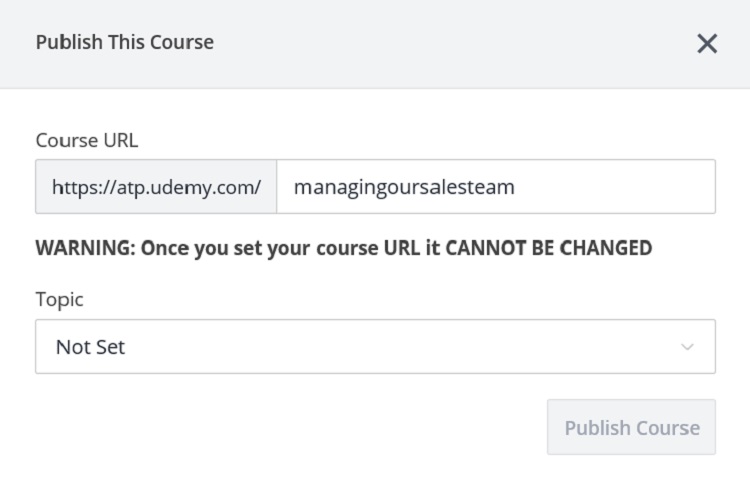This screenshot has height=485, width=750.
Task: Expand the Topic combo box list
Action: pyautogui.click(x=375, y=347)
